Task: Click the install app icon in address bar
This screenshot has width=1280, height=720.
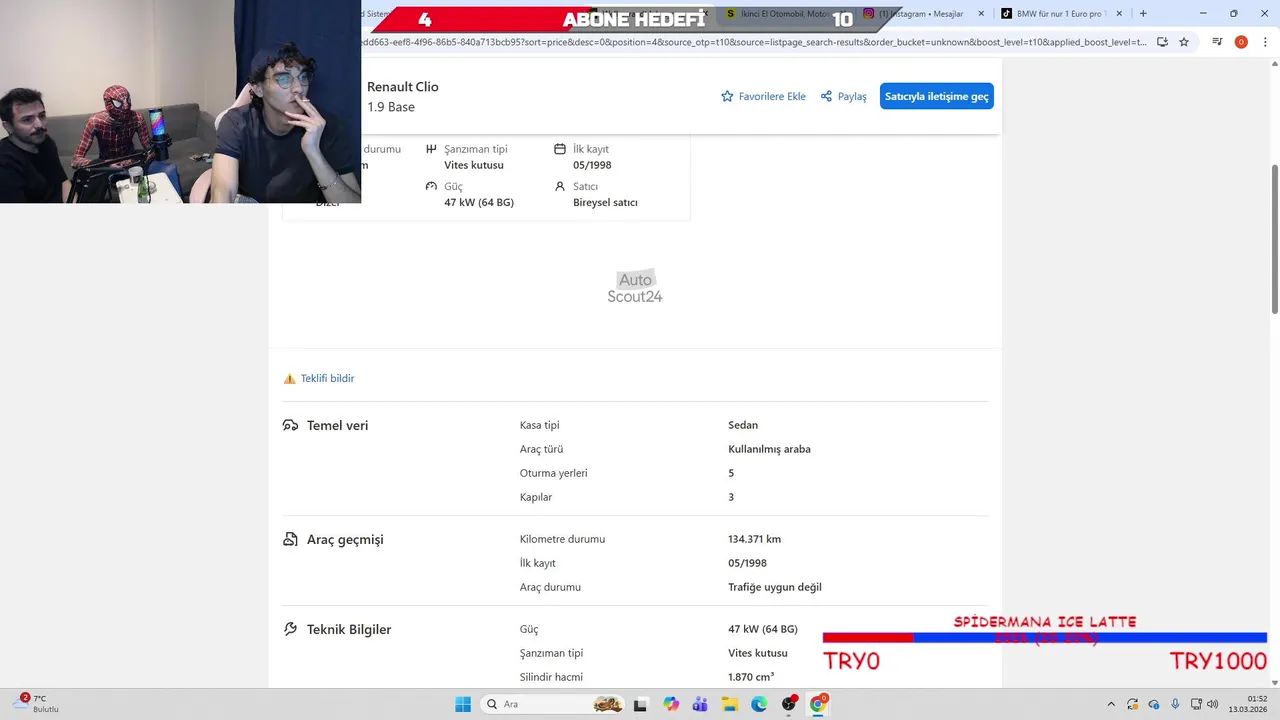Action: point(1162,42)
